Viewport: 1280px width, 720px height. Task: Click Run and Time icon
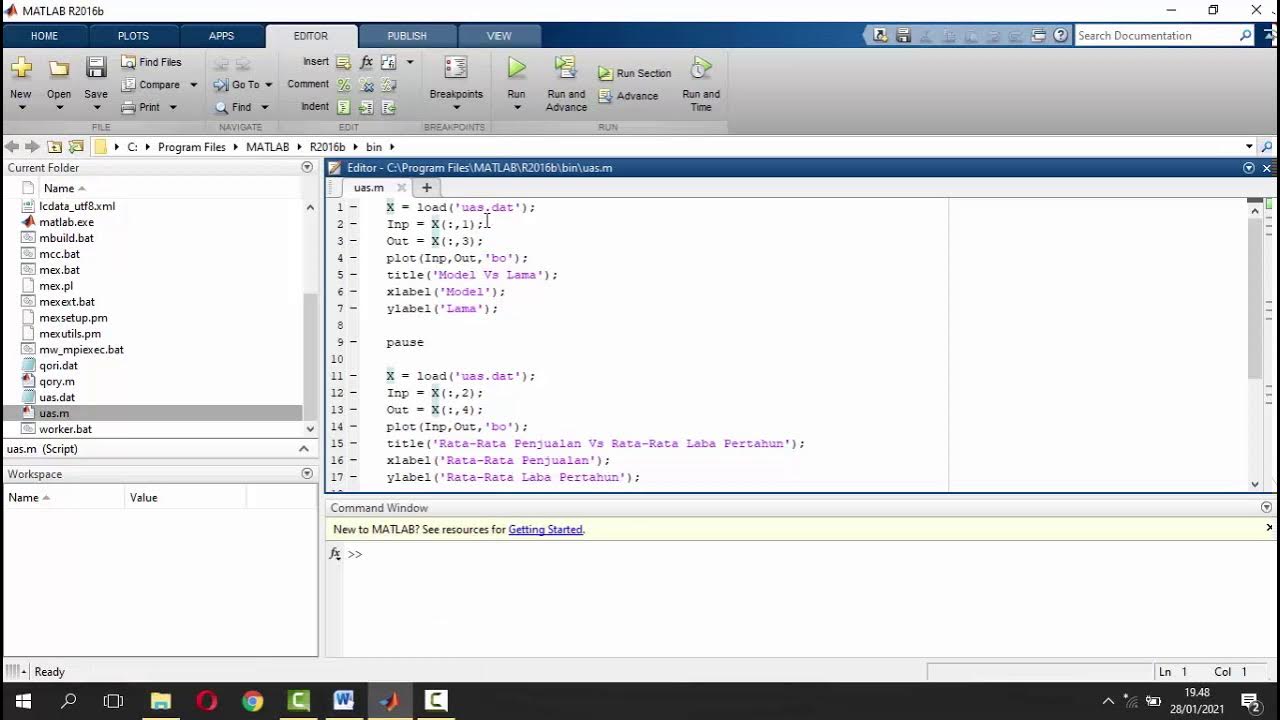701,68
